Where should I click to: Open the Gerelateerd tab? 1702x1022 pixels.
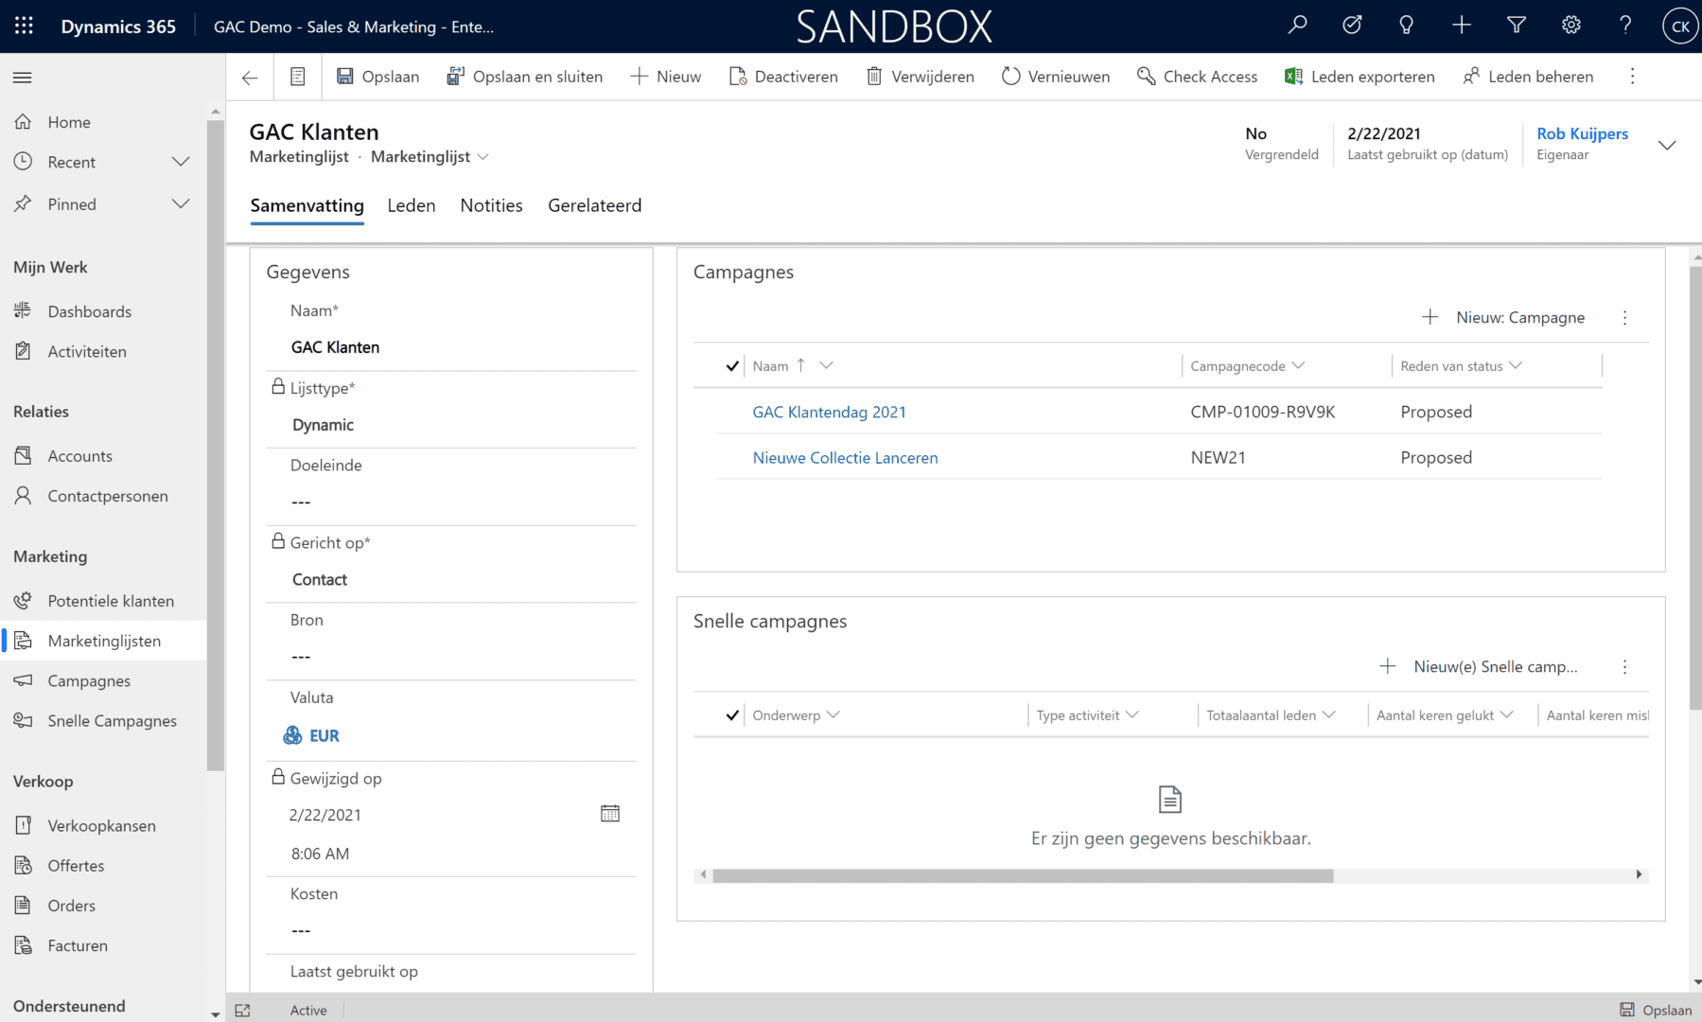[595, 206]
